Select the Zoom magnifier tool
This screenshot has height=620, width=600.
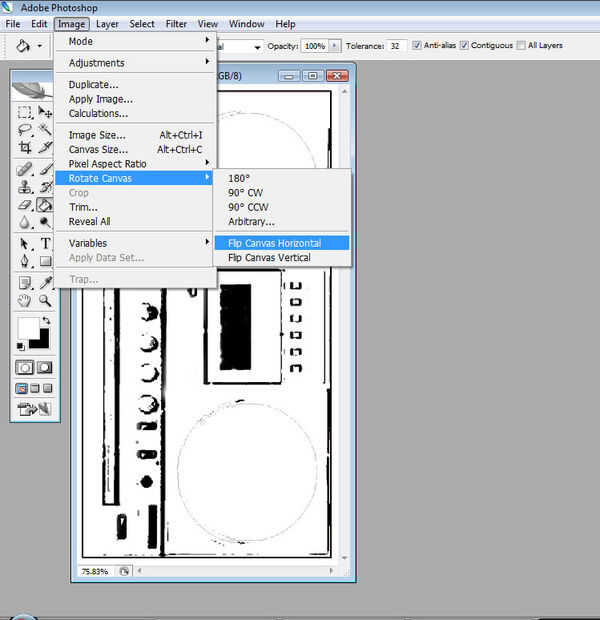point(45,301)
